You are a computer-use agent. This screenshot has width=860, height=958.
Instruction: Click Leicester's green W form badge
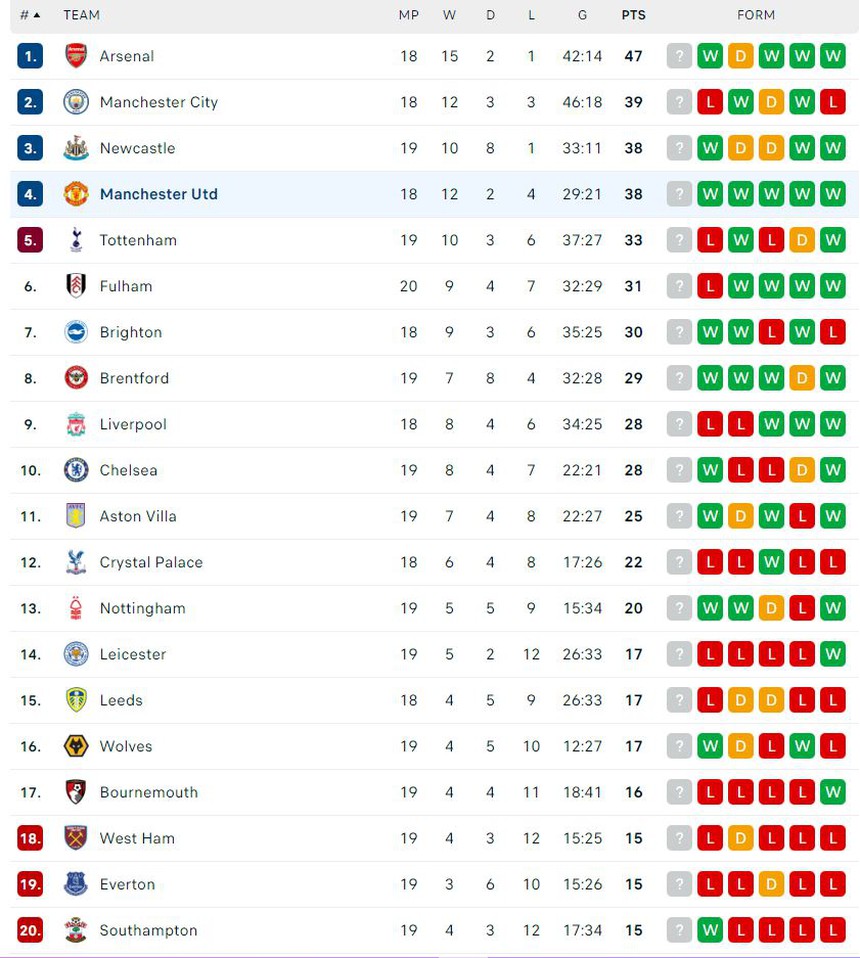pyautogui.click(x=833, y=654)
